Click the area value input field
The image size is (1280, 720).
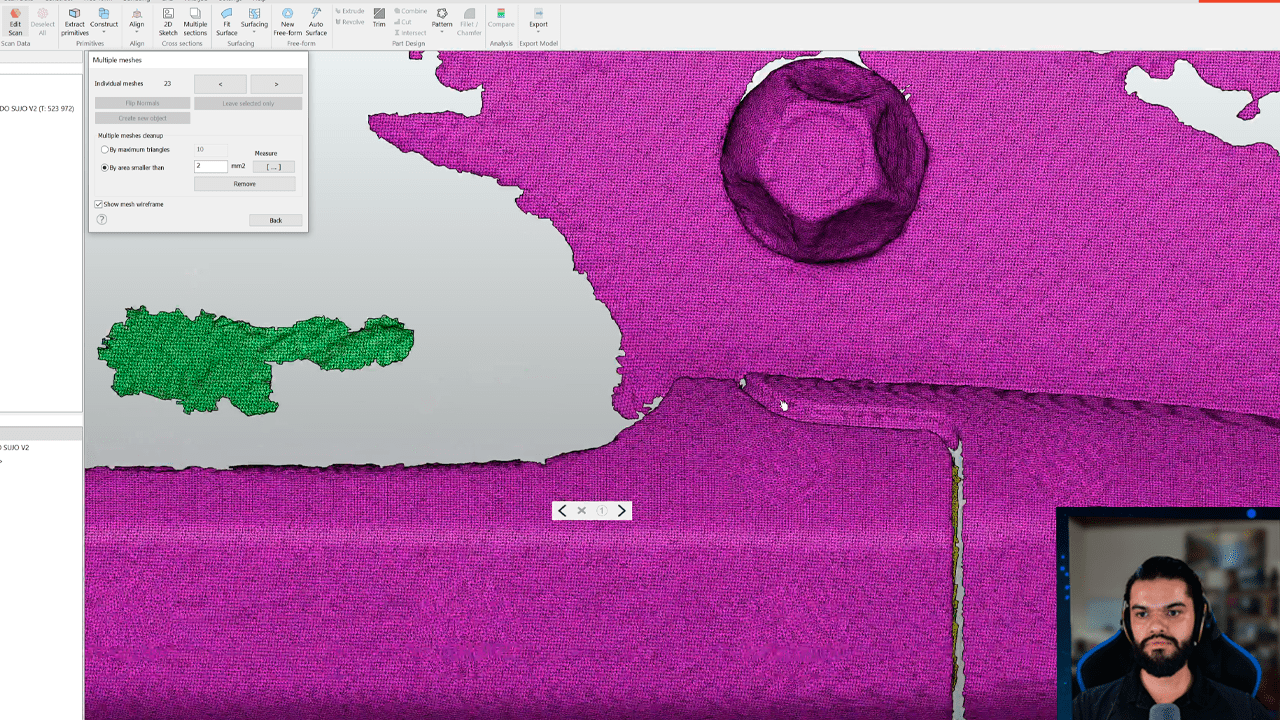(x=211, y=167)
